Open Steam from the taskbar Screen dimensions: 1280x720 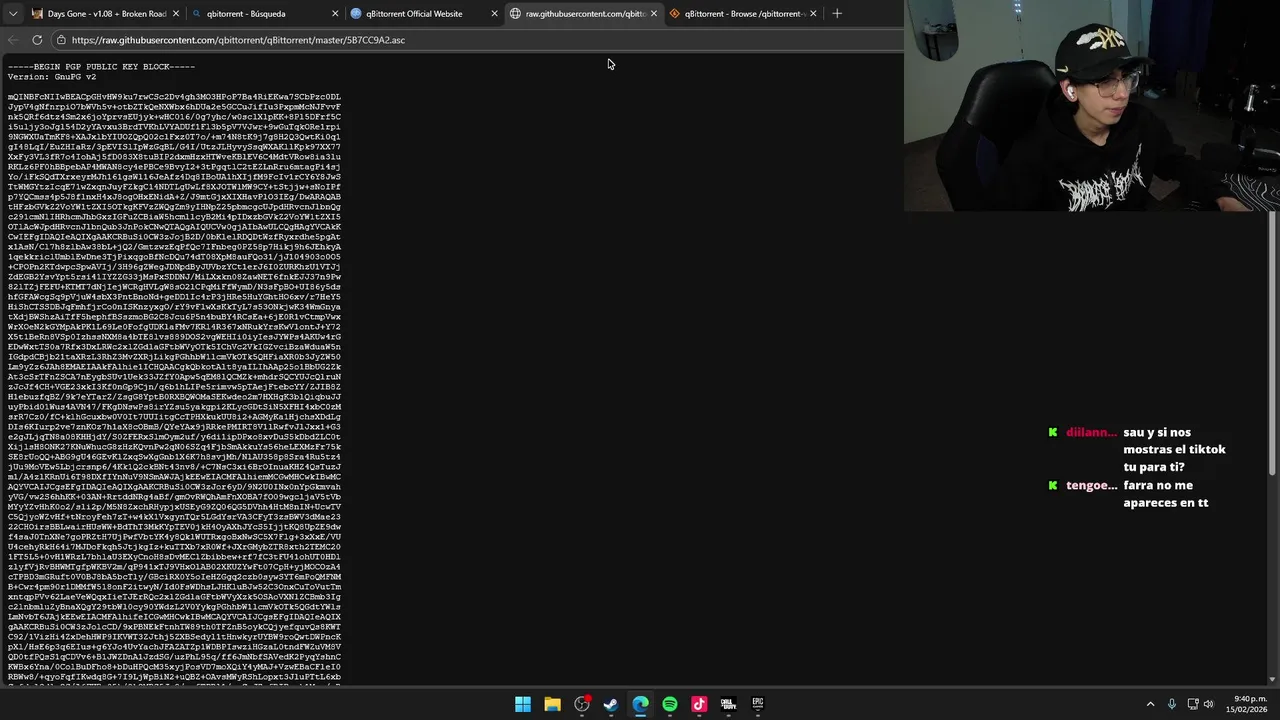pos(611,704)
